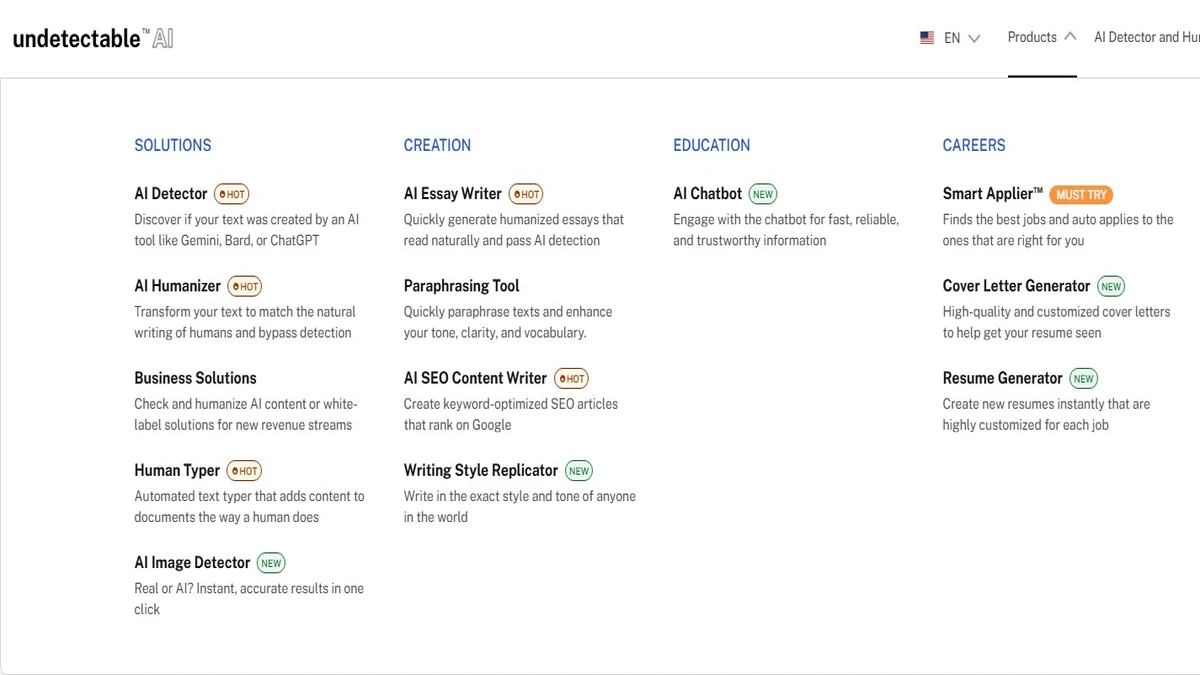Click 'Transform your text to match' description
1200x675 pixels.
245,322
